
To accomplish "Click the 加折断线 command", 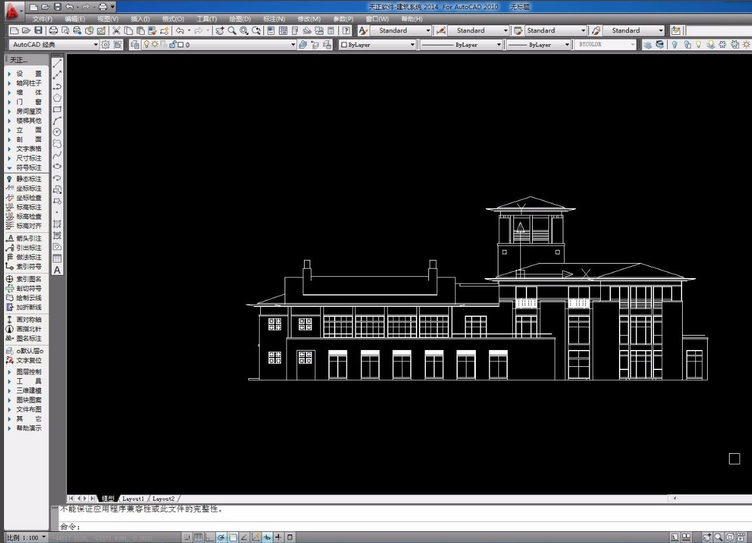I will pos(24,307).
